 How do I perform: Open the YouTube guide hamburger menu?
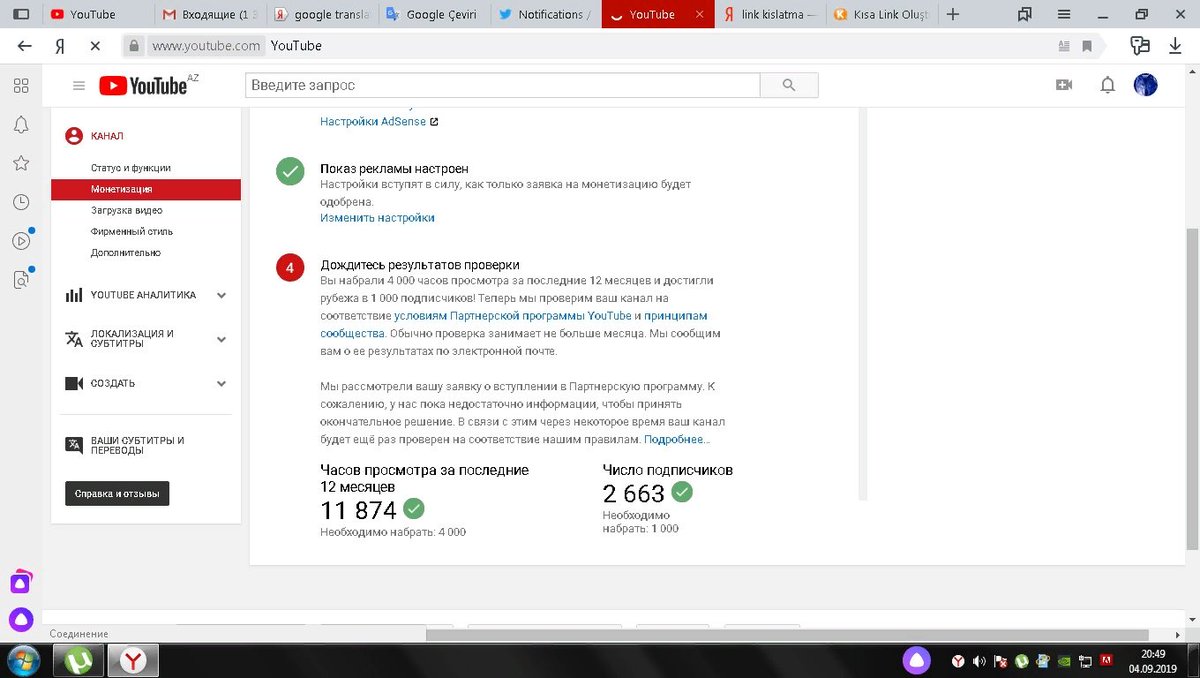79,86
